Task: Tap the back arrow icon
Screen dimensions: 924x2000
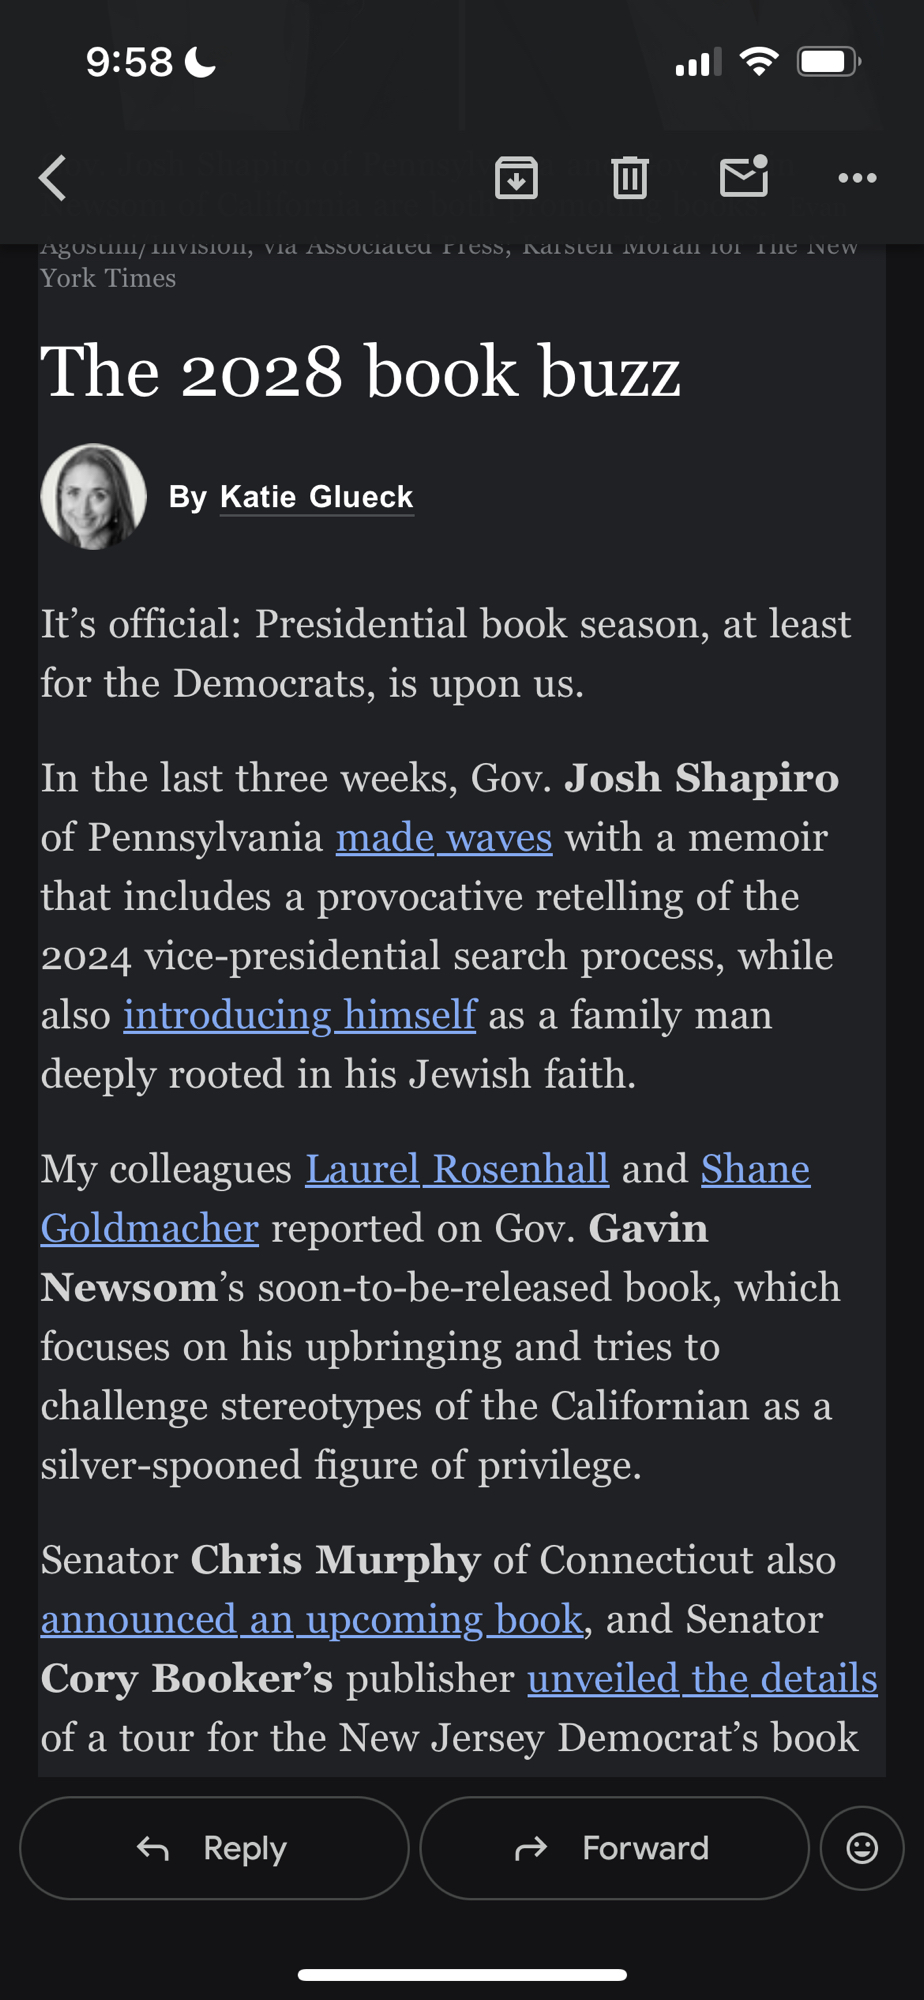Action: pyautogui.click(x=53, y=178)
